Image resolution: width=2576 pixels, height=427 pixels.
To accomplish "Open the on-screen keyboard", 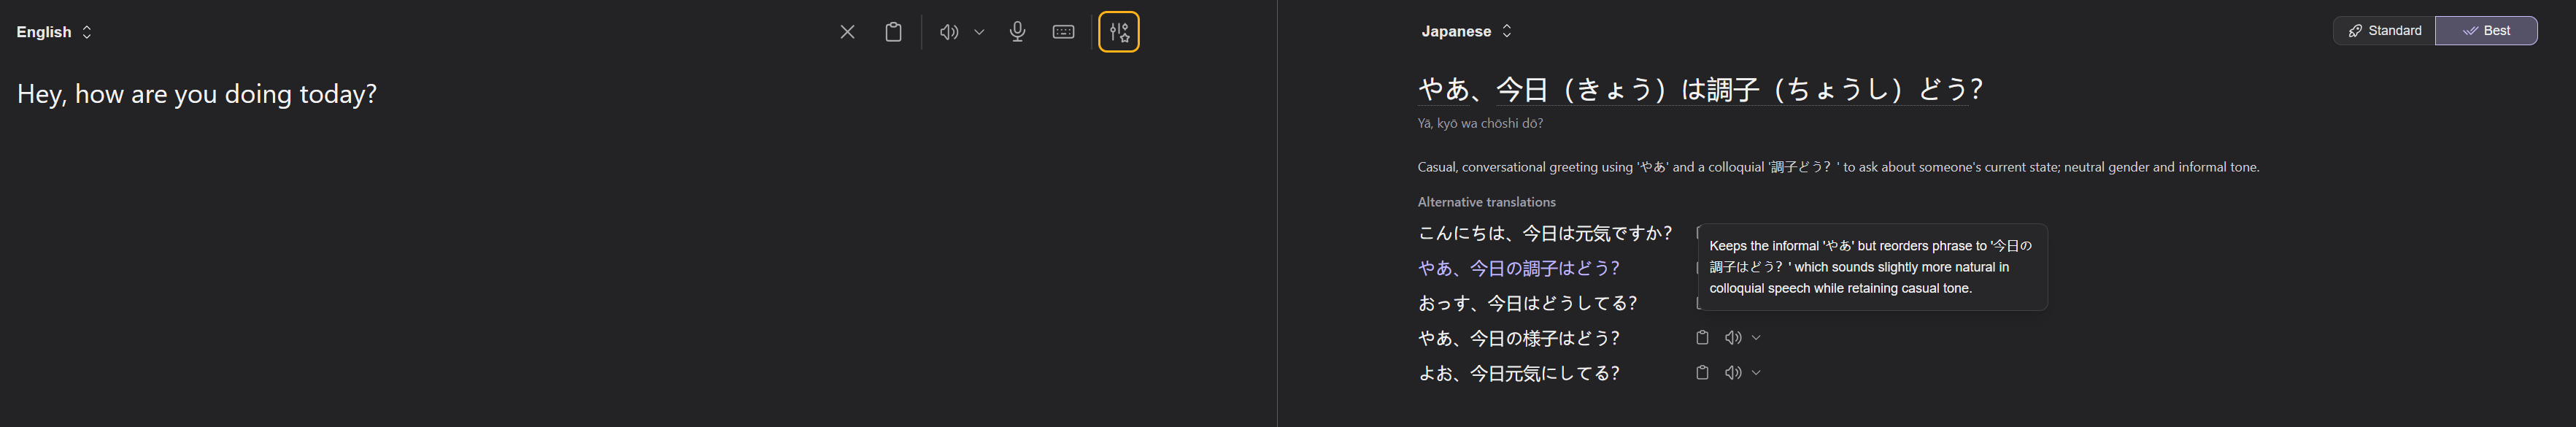I will coord(1063,32).
